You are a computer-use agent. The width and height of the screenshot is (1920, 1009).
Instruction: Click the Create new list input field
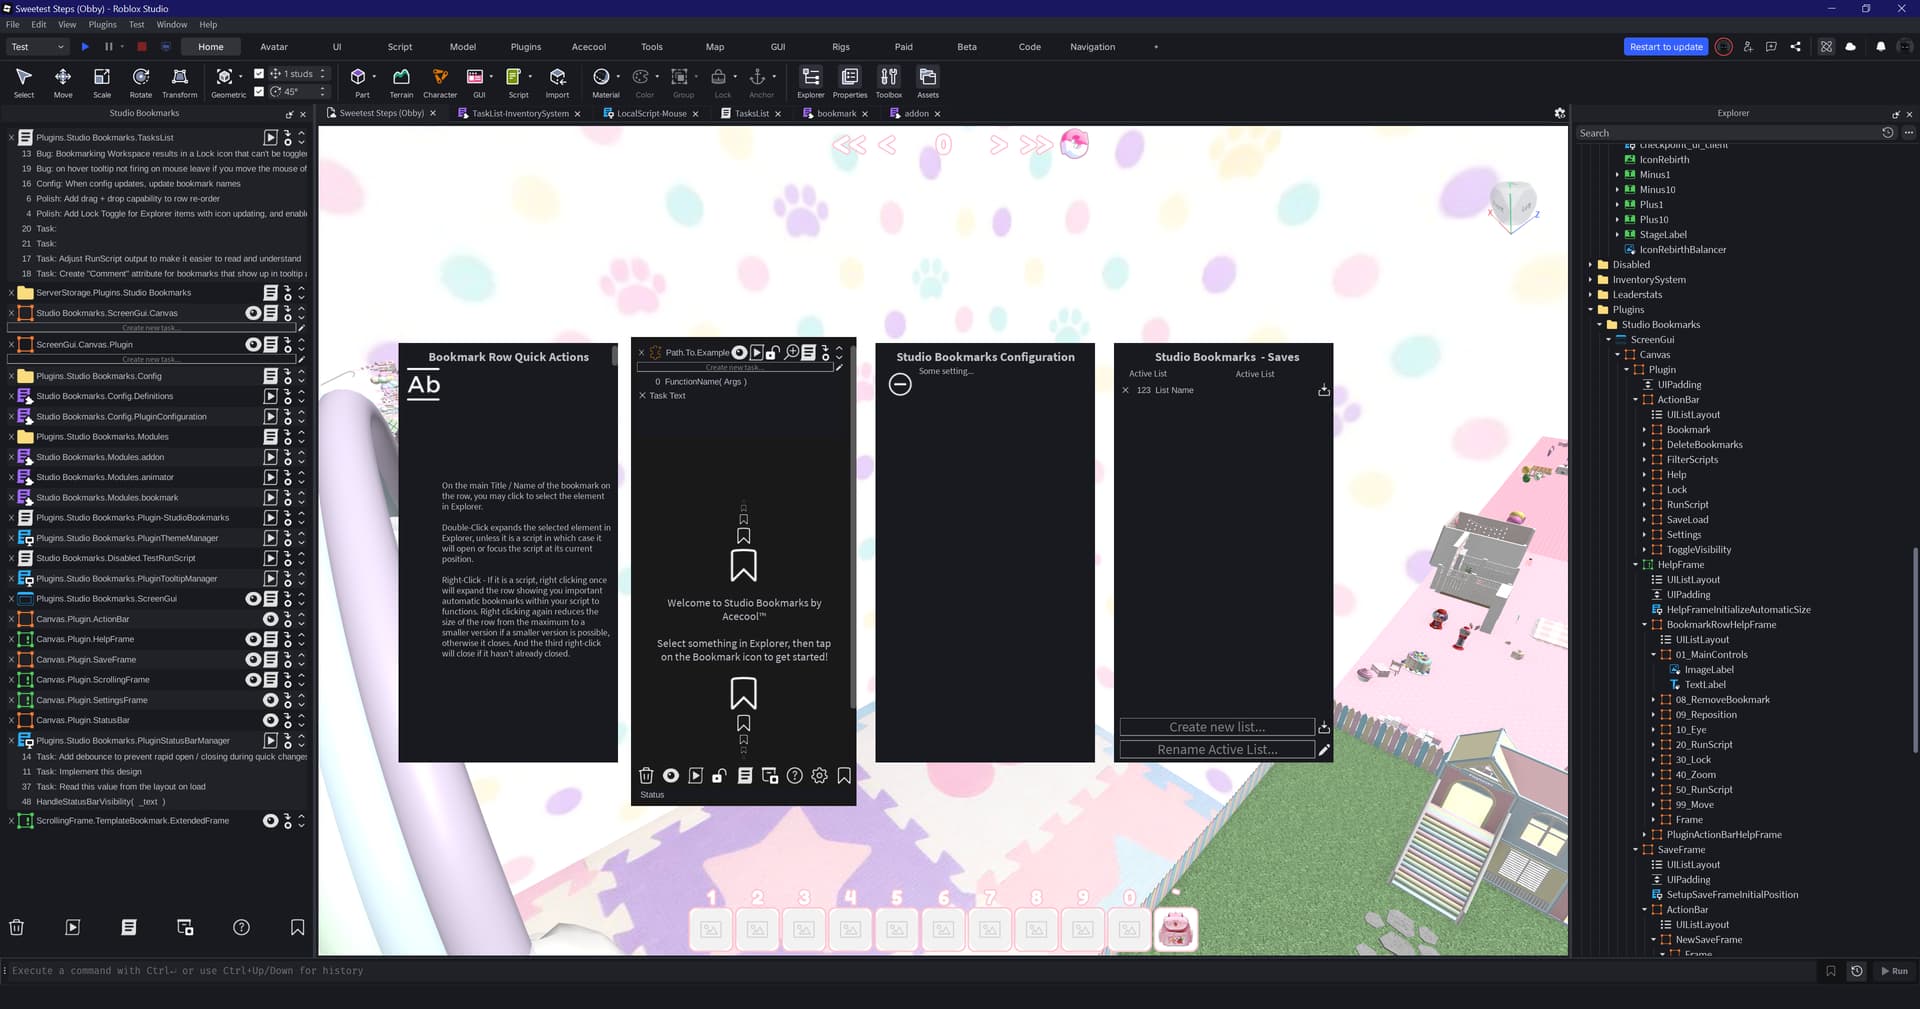click(1217, 727)
